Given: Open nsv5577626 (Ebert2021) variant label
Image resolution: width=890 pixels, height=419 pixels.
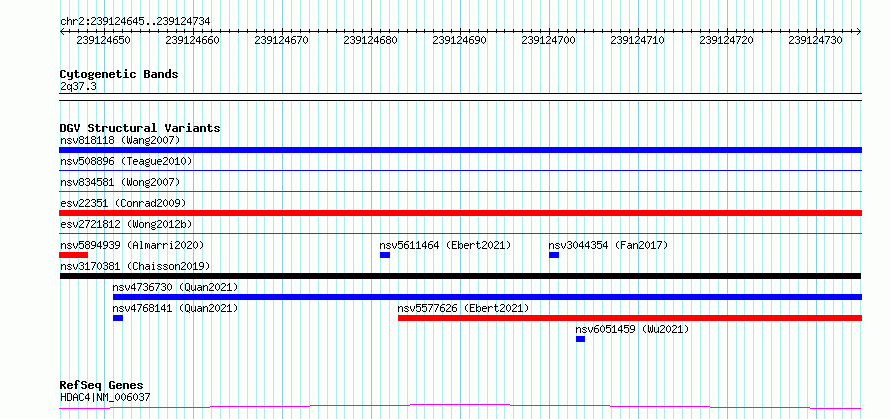Looking at the screenshot, I should 463,308.
